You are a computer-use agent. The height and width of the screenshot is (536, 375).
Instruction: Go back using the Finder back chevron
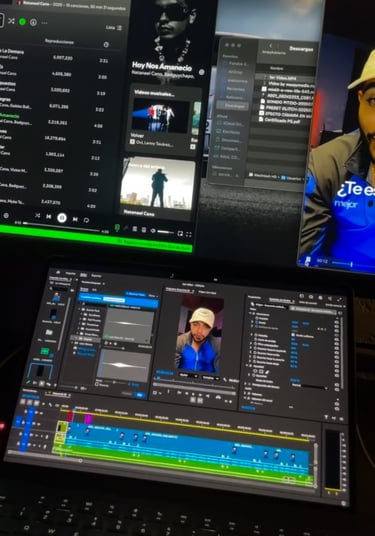point(270,45)
